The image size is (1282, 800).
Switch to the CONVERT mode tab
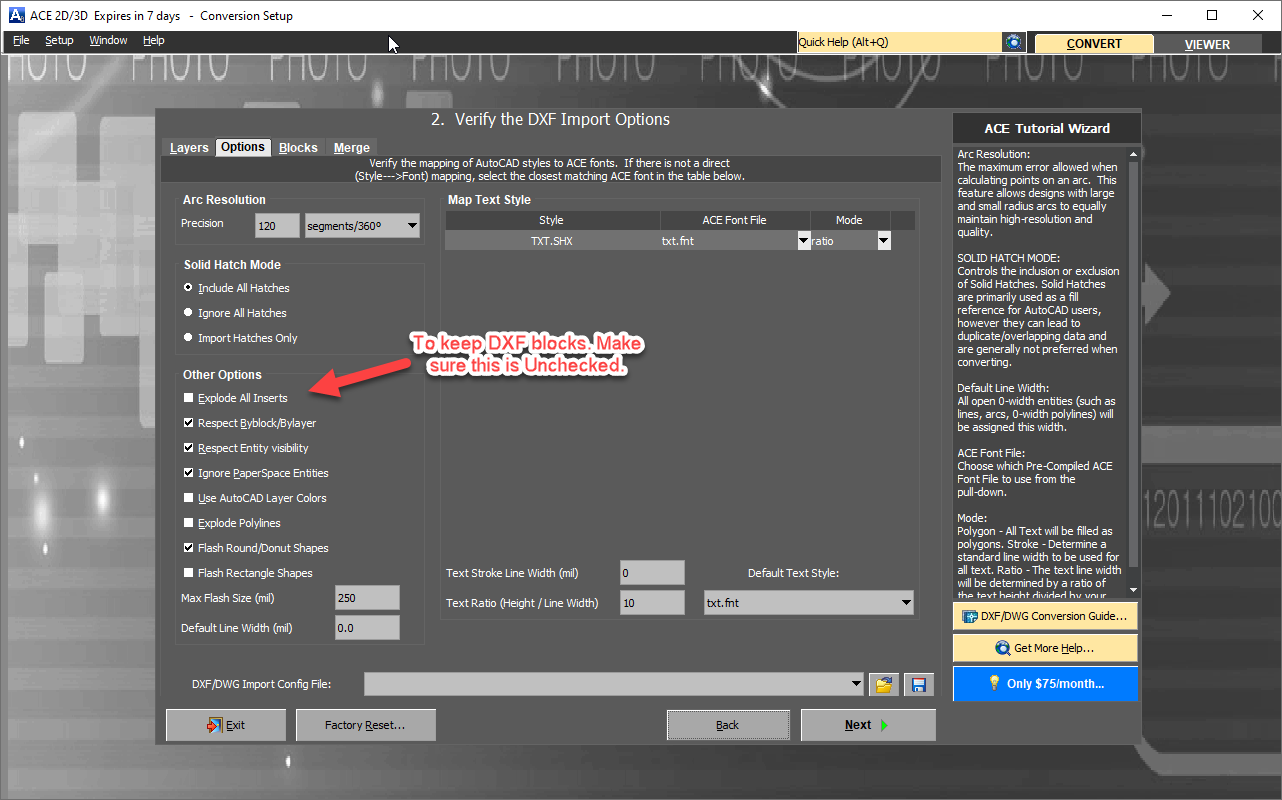(x=1094, y=44)
